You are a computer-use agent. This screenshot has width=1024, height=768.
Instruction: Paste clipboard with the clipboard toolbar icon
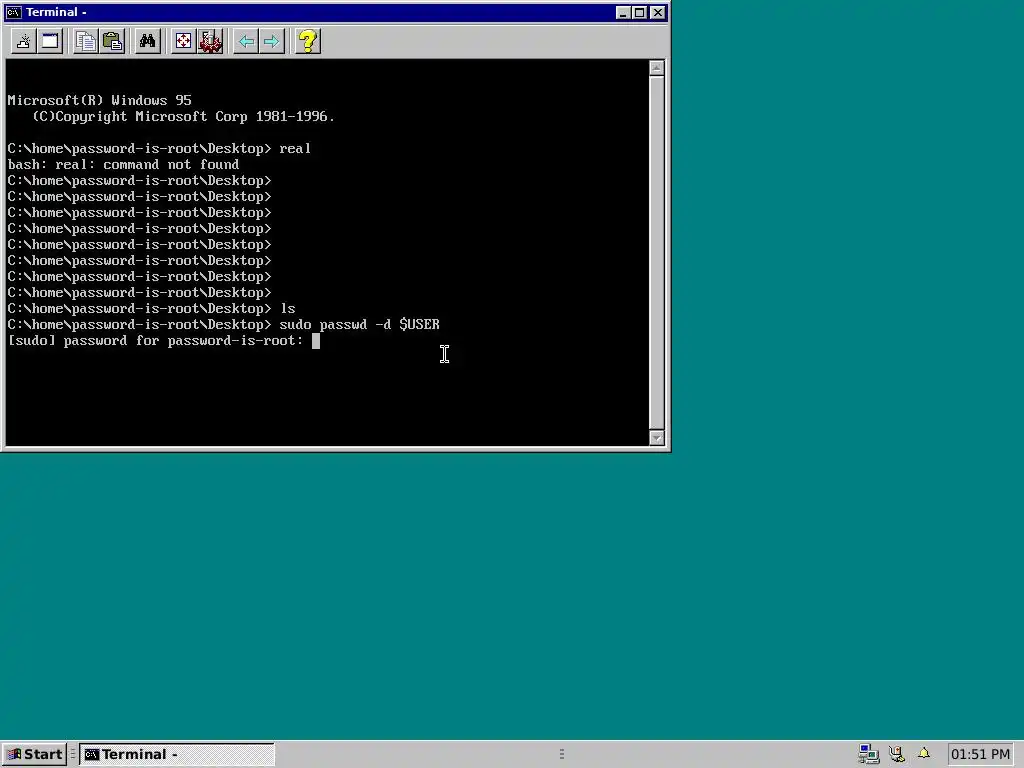coord(112,42)
